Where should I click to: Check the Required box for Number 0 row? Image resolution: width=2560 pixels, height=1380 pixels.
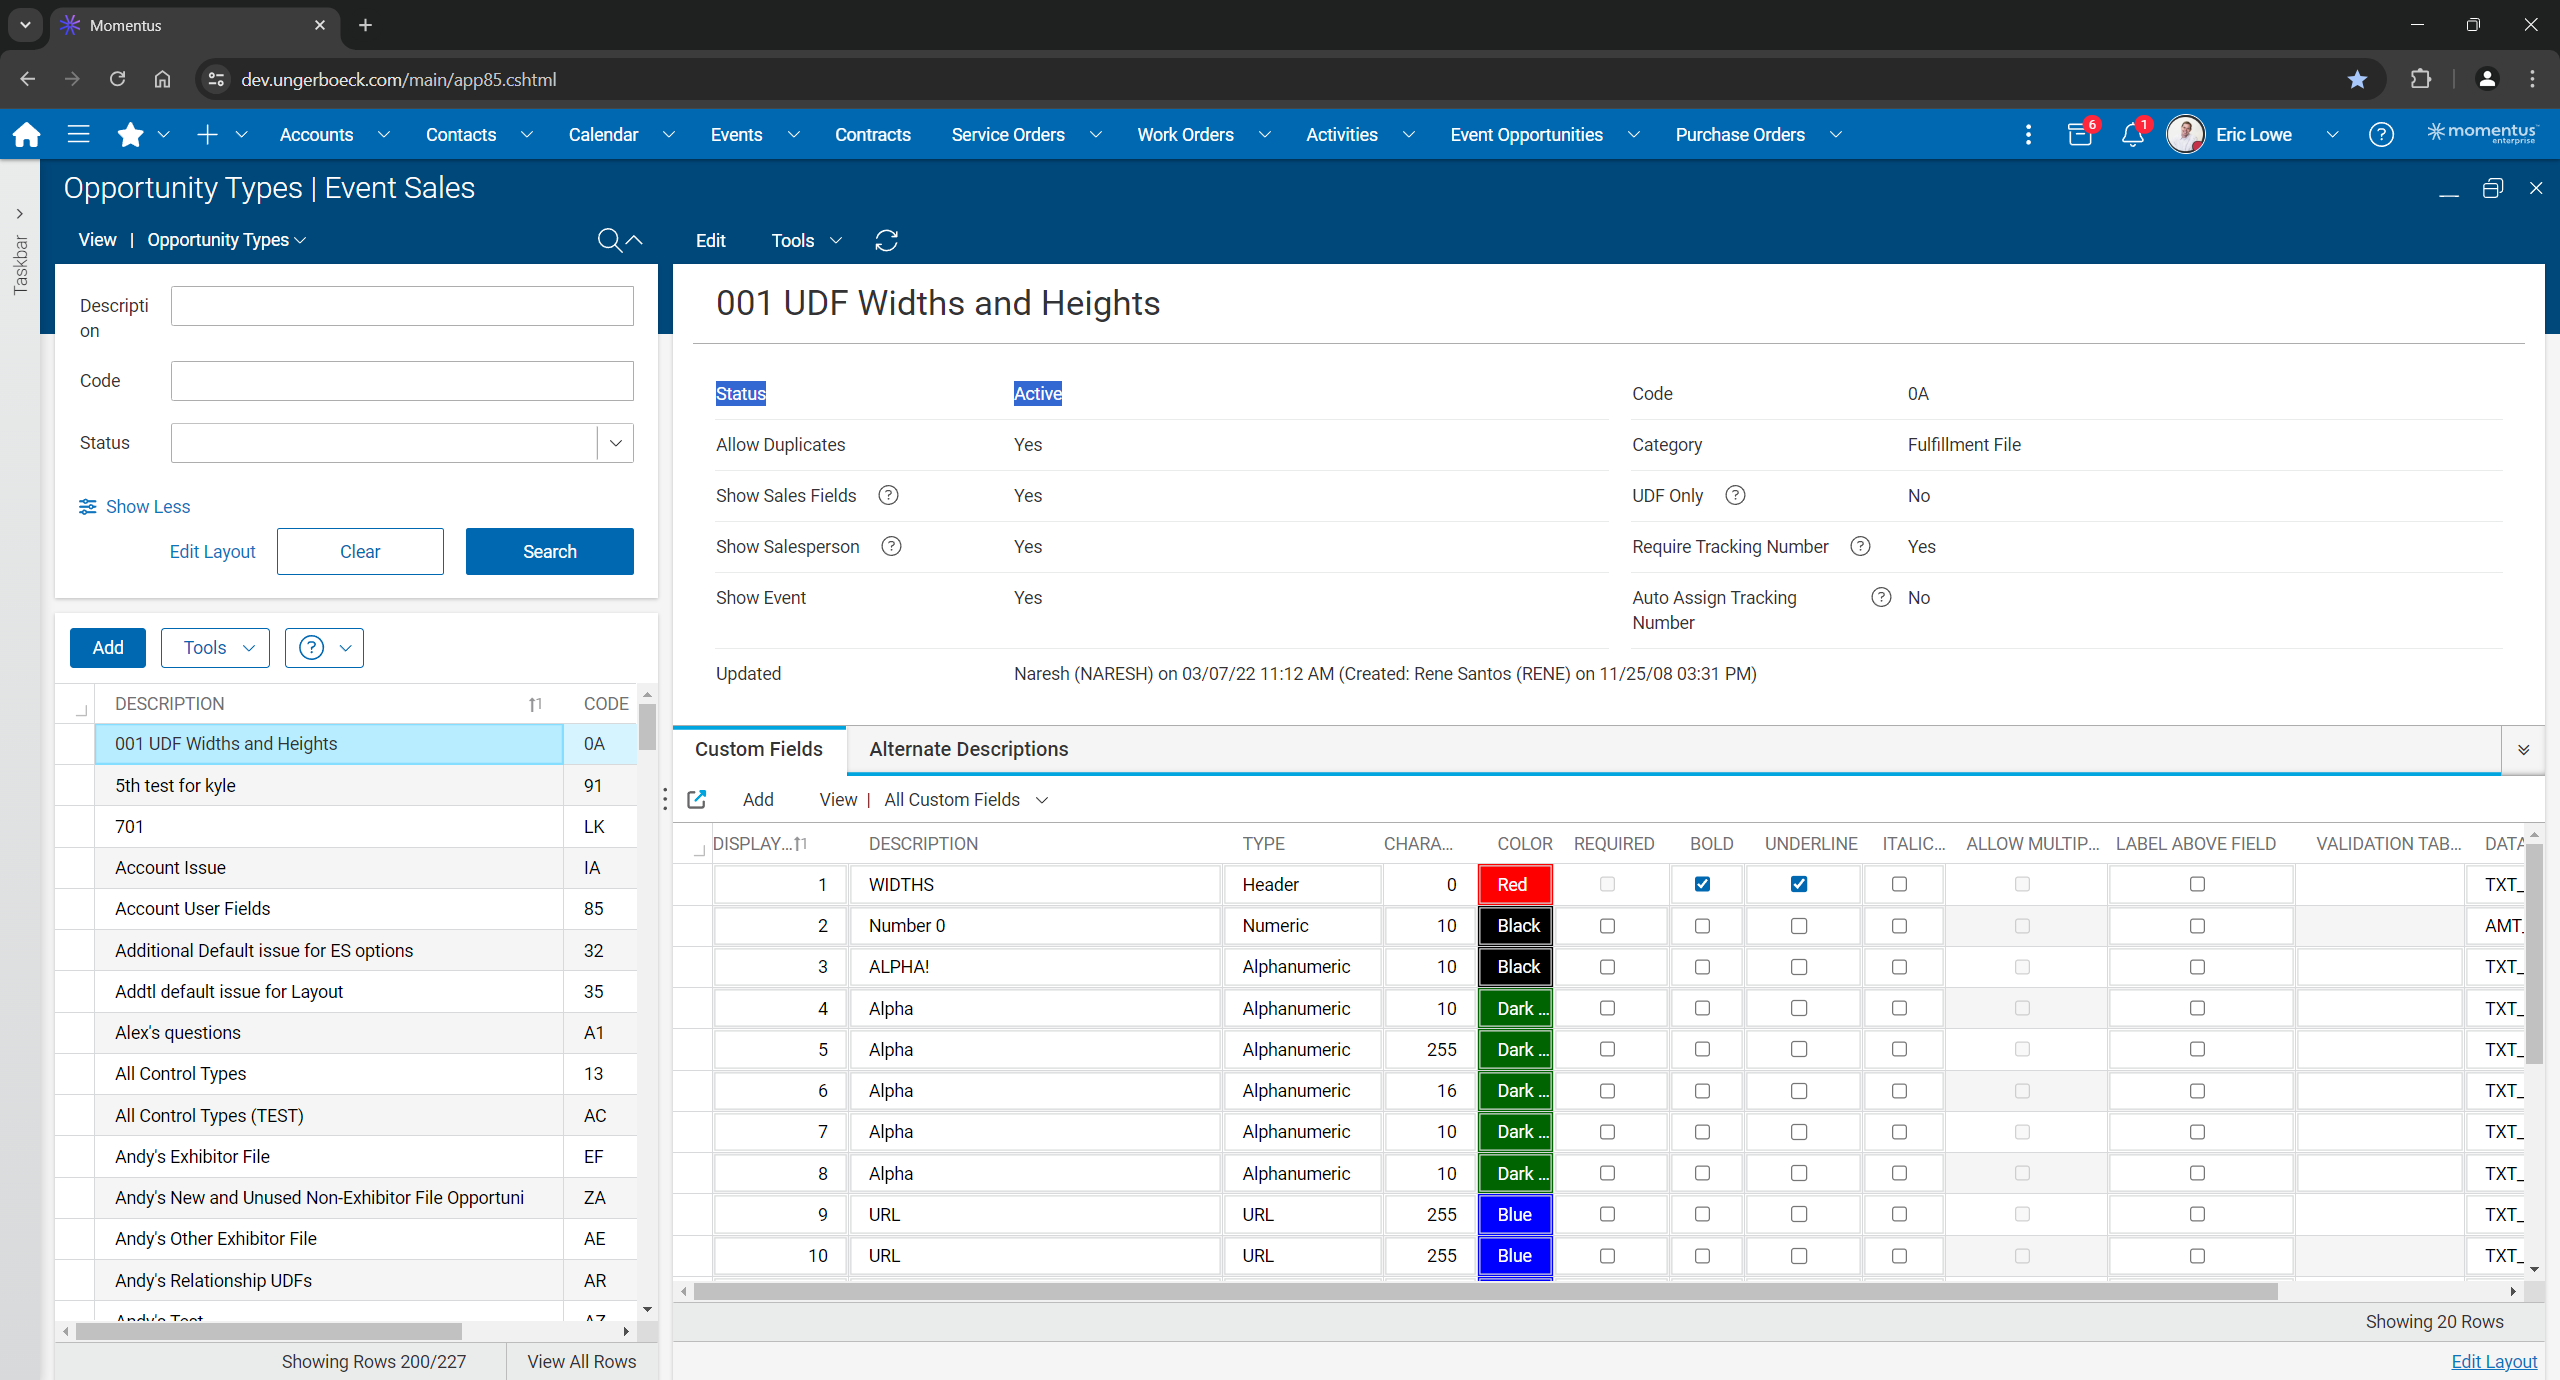(x=1607, y=926)
